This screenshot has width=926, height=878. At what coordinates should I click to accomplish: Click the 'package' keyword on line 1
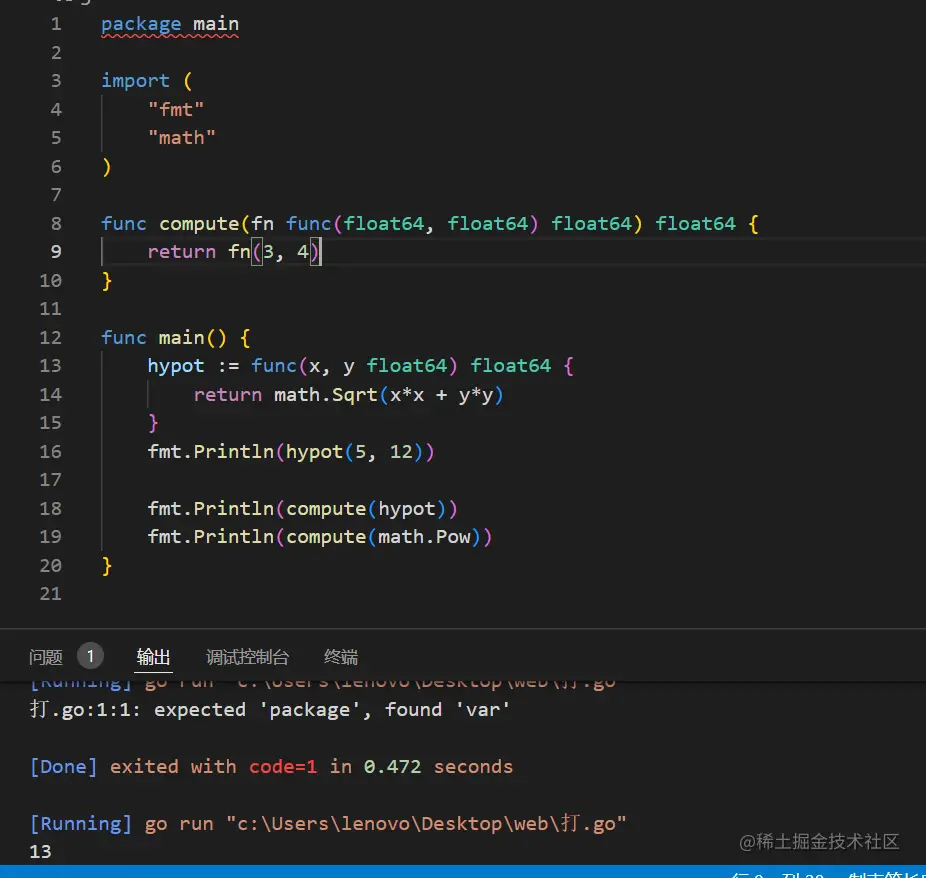141,24
